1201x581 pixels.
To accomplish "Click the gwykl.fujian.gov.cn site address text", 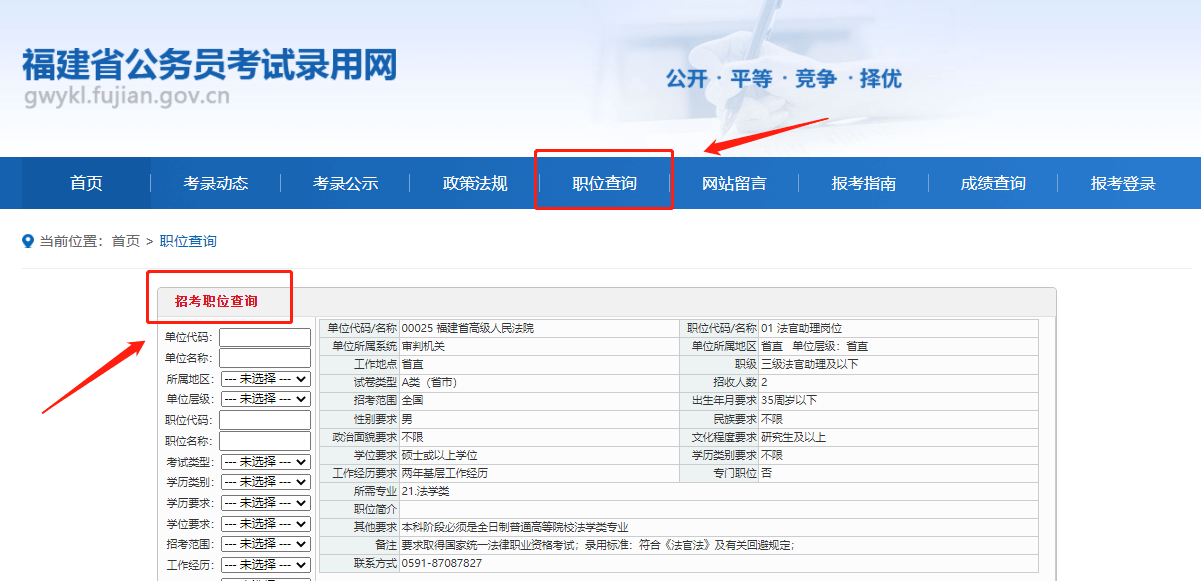I will click(126, 97).
